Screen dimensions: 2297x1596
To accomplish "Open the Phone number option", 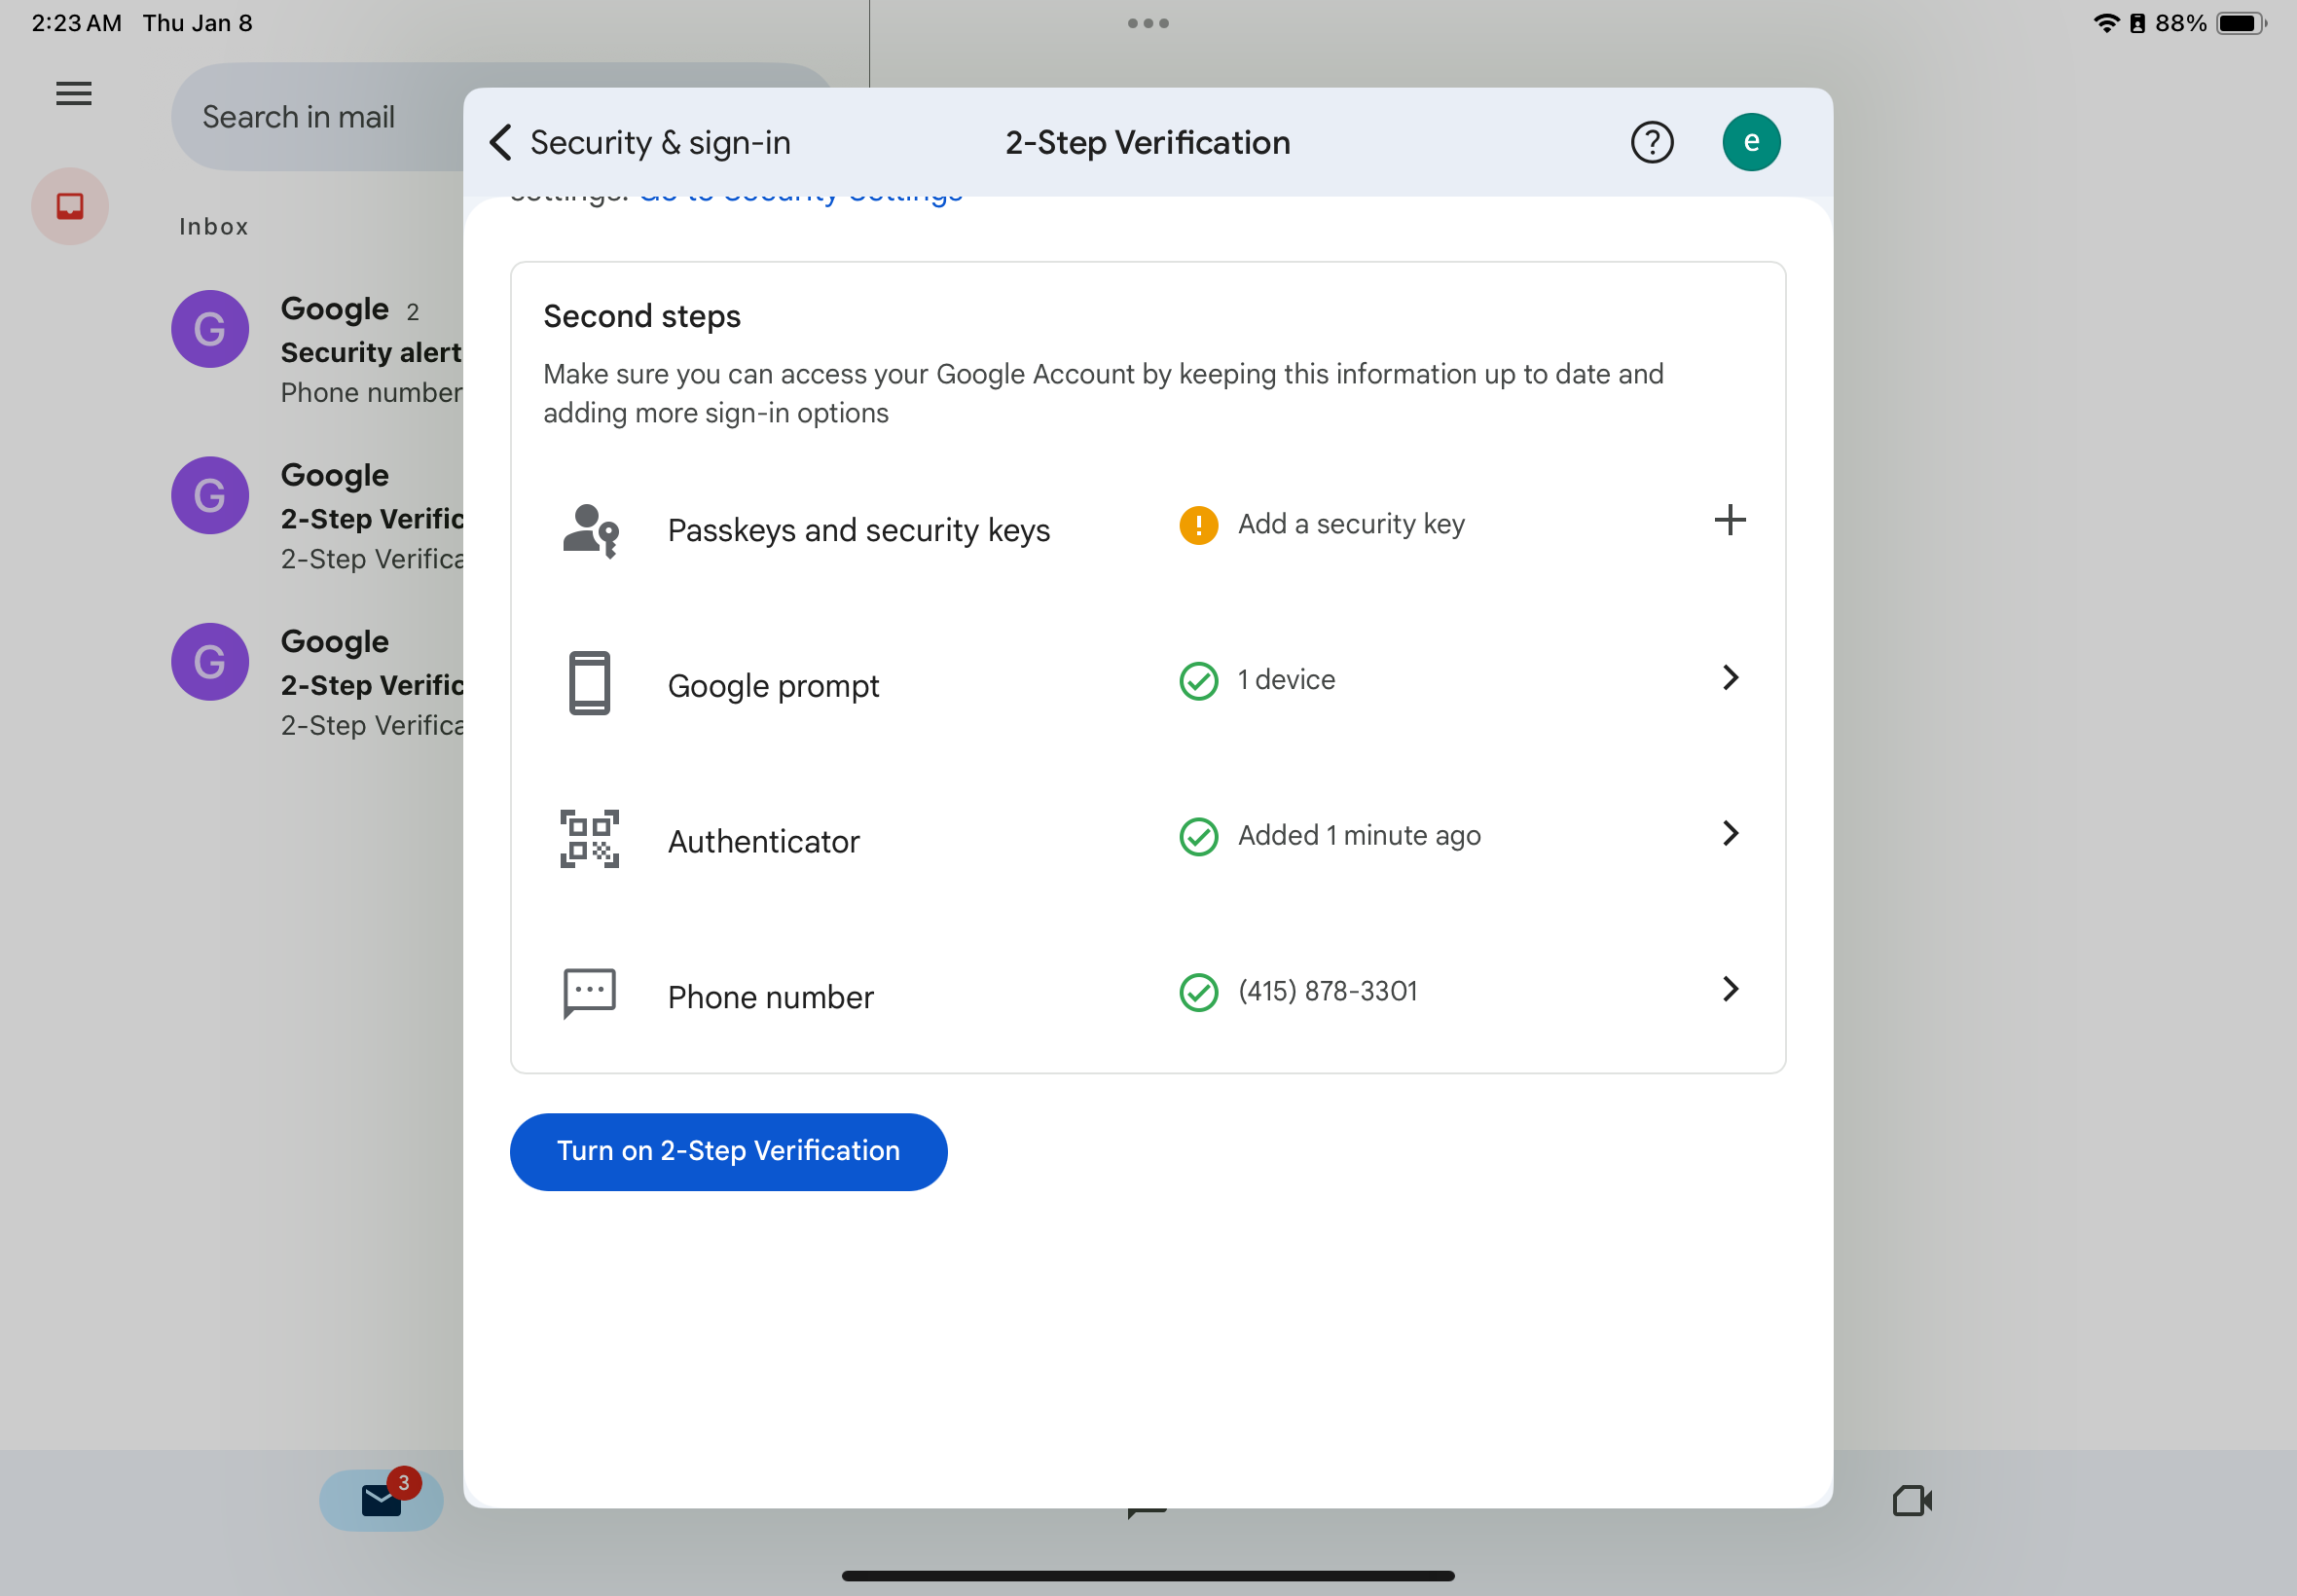I will pos(1148,993).
